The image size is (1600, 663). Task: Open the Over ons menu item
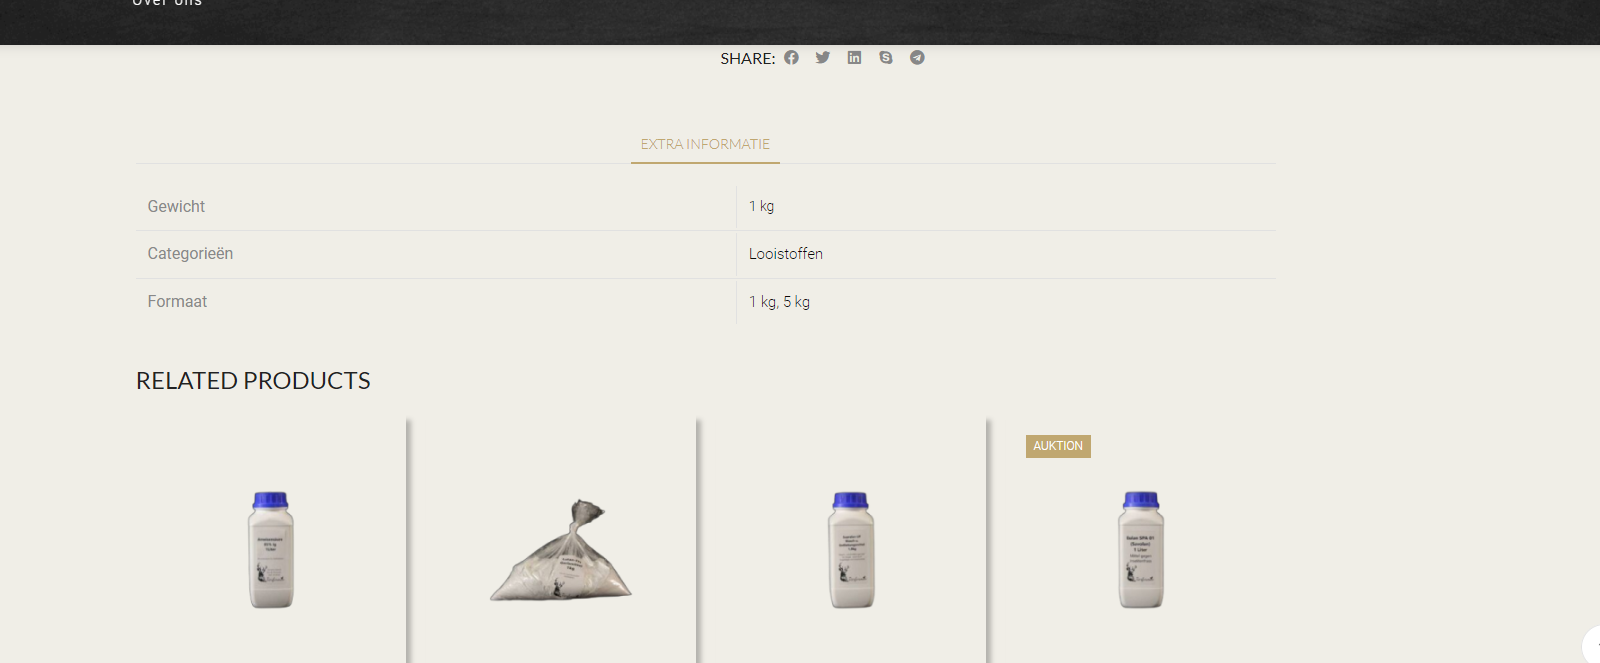167,3
